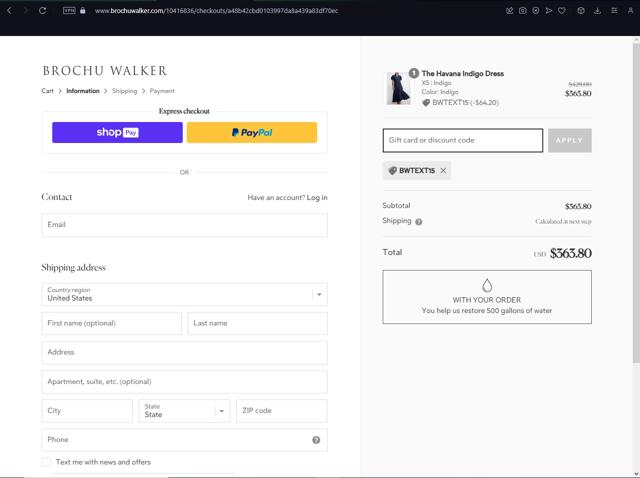
Task: Click the Address input field
Action: pos(184,352)
